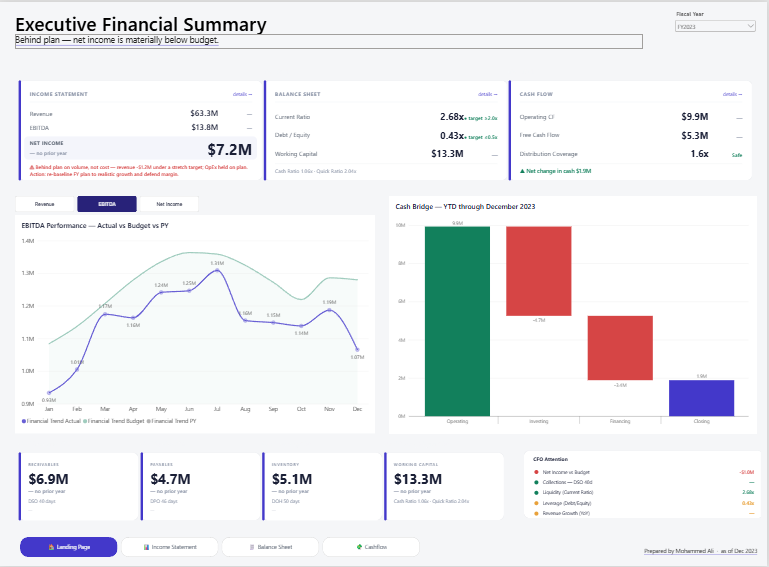Click the Current Ratio 2.68x value
The image size is (769, 567).
(452, 117)
